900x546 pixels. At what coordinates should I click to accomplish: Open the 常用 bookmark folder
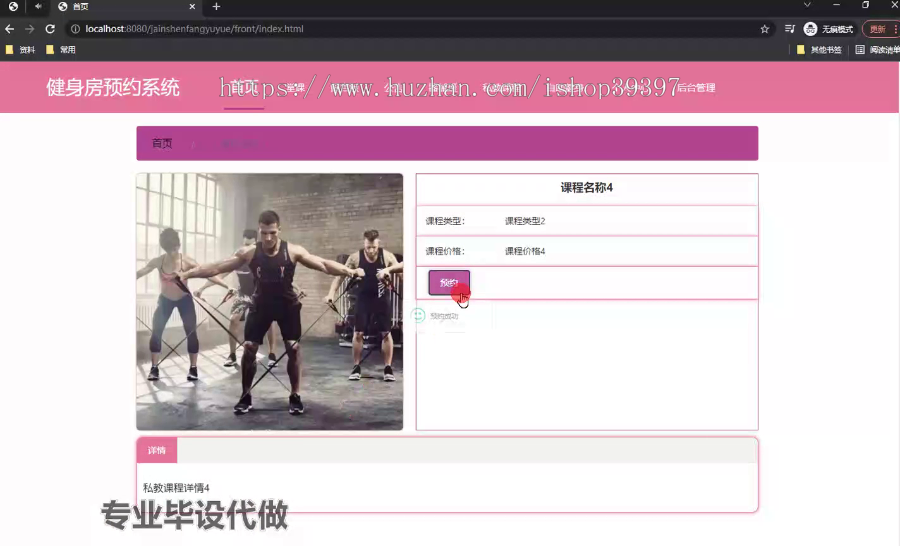(61, 50)
